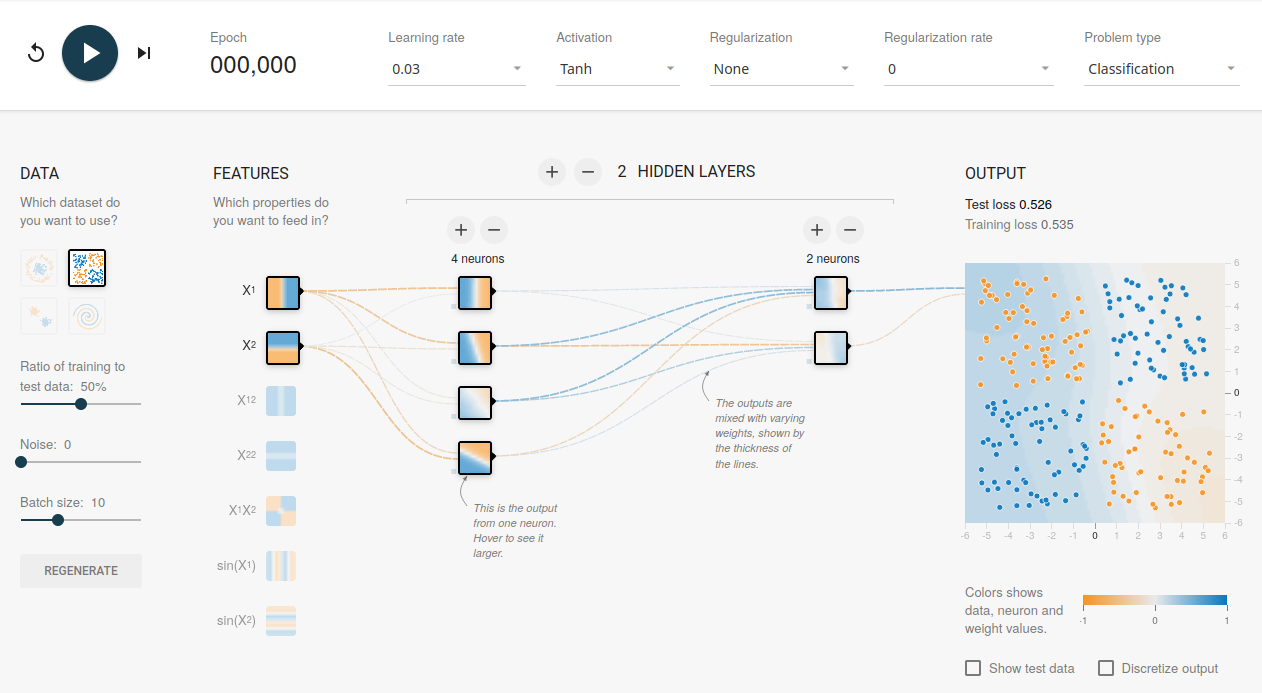Select the Gaussian dataset thumbnail
The image size is (1262, 693).
(x=39, y=316)
